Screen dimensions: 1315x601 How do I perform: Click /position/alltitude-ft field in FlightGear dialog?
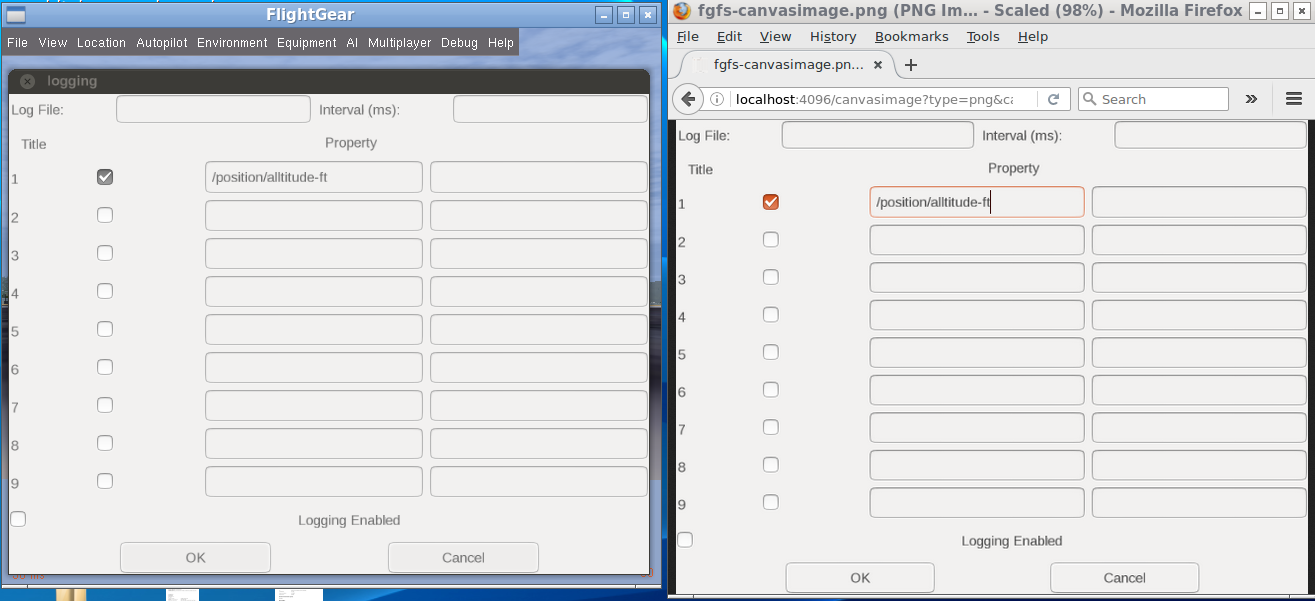[x=314, y=177]
